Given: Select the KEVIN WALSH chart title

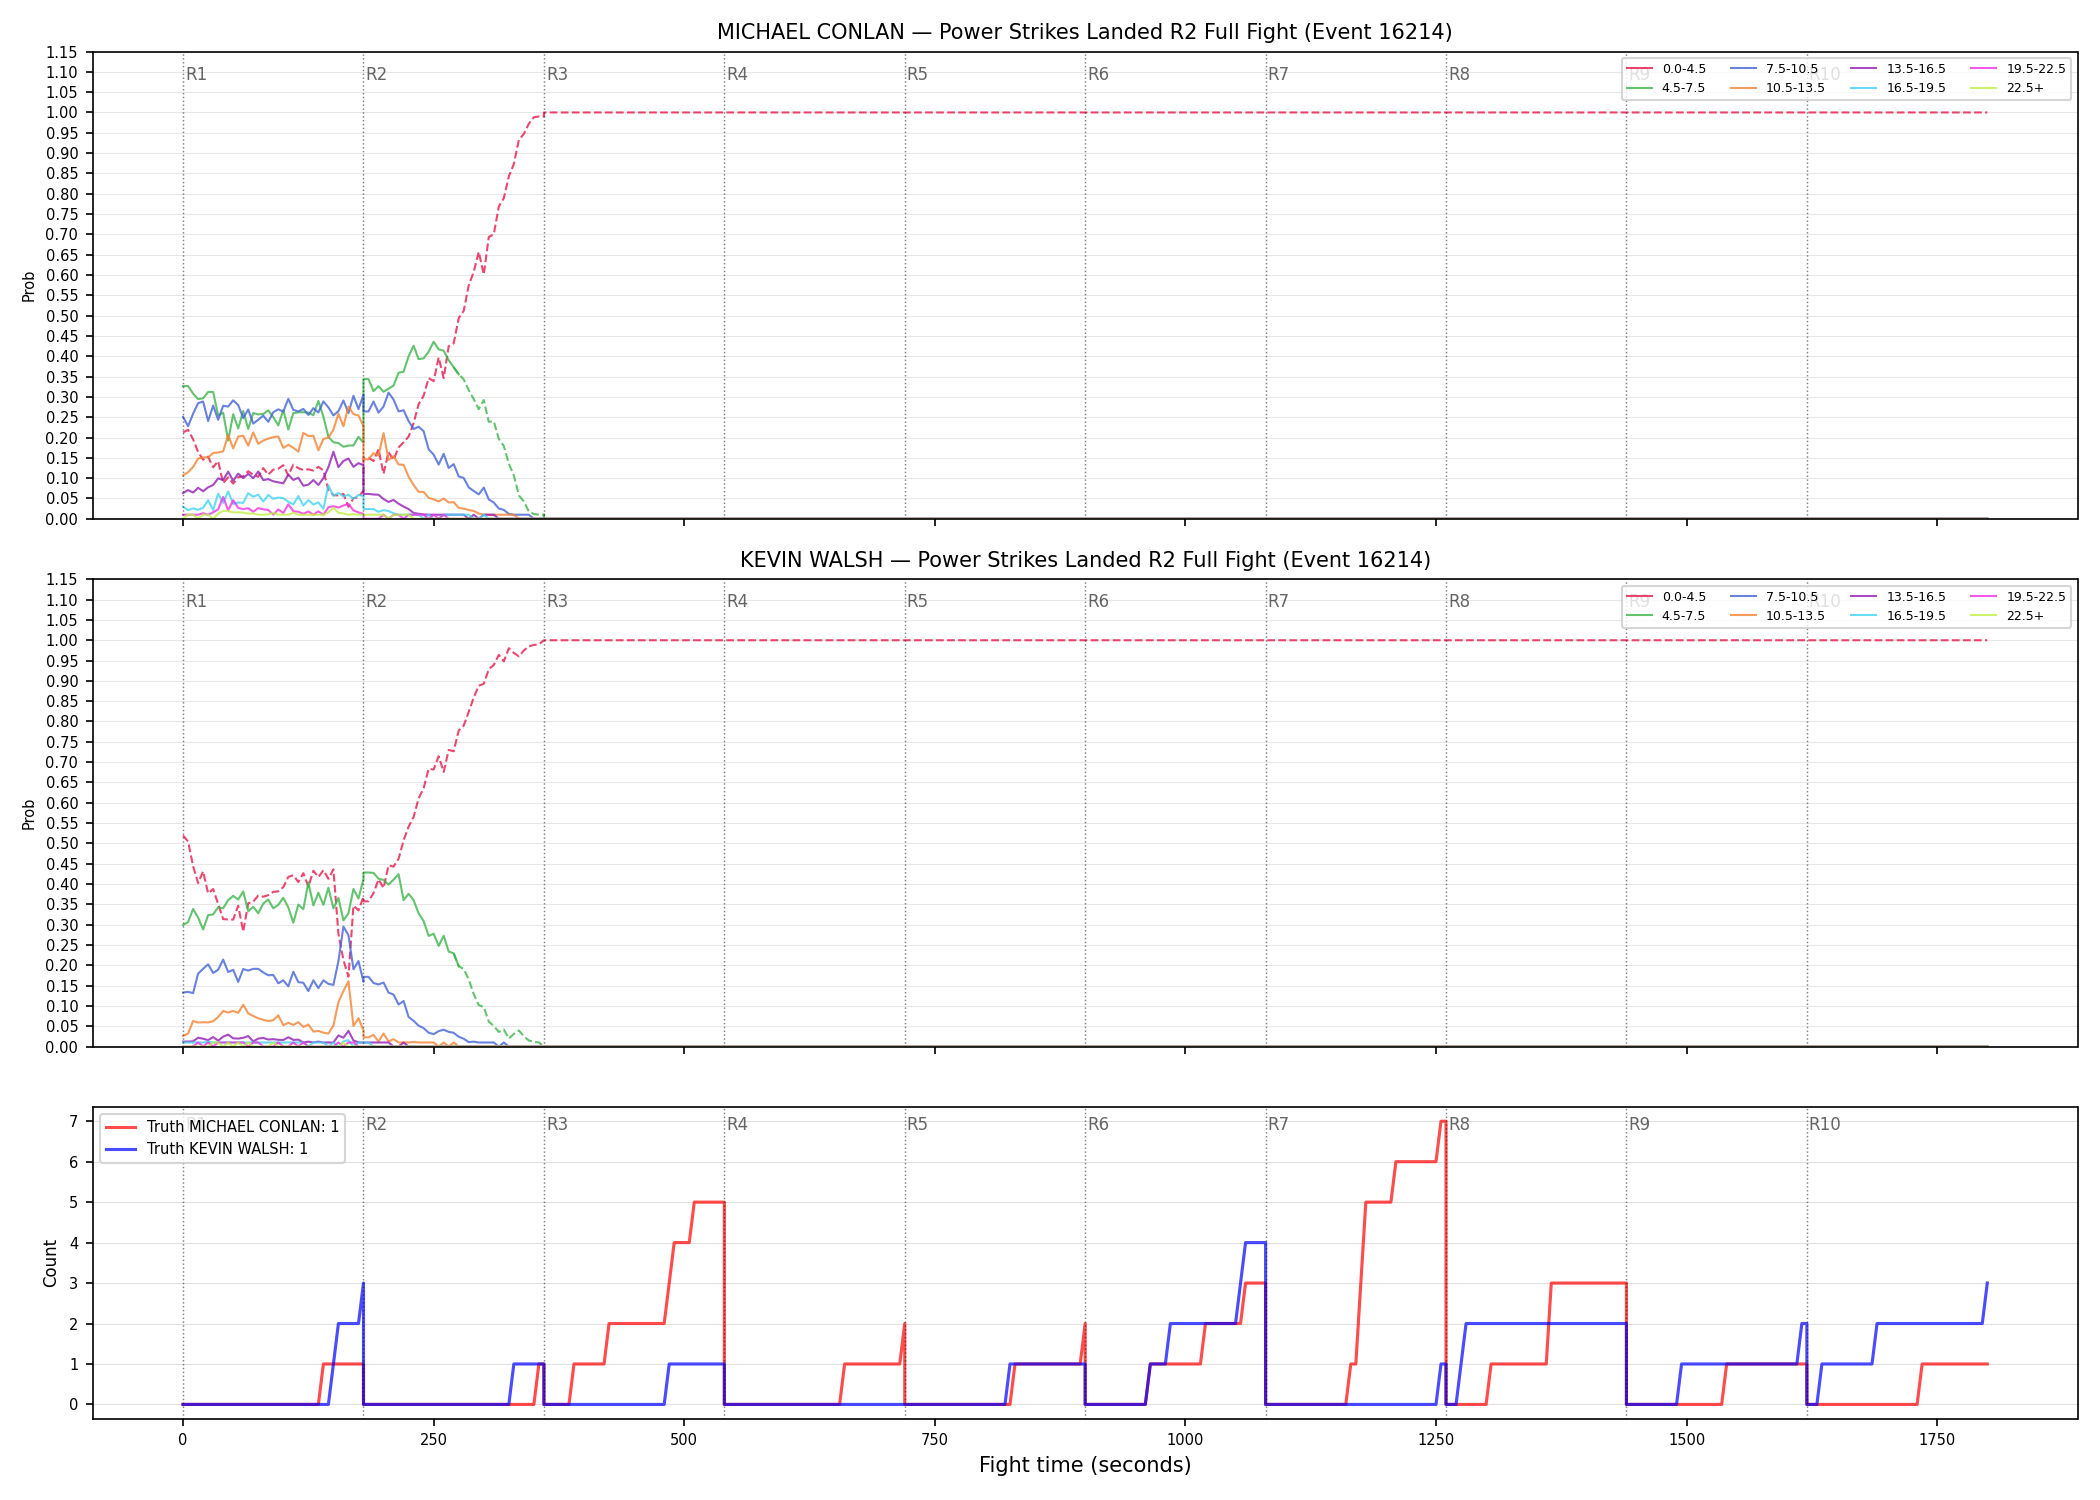Looking at the screenshot, I should [1084, 560].
